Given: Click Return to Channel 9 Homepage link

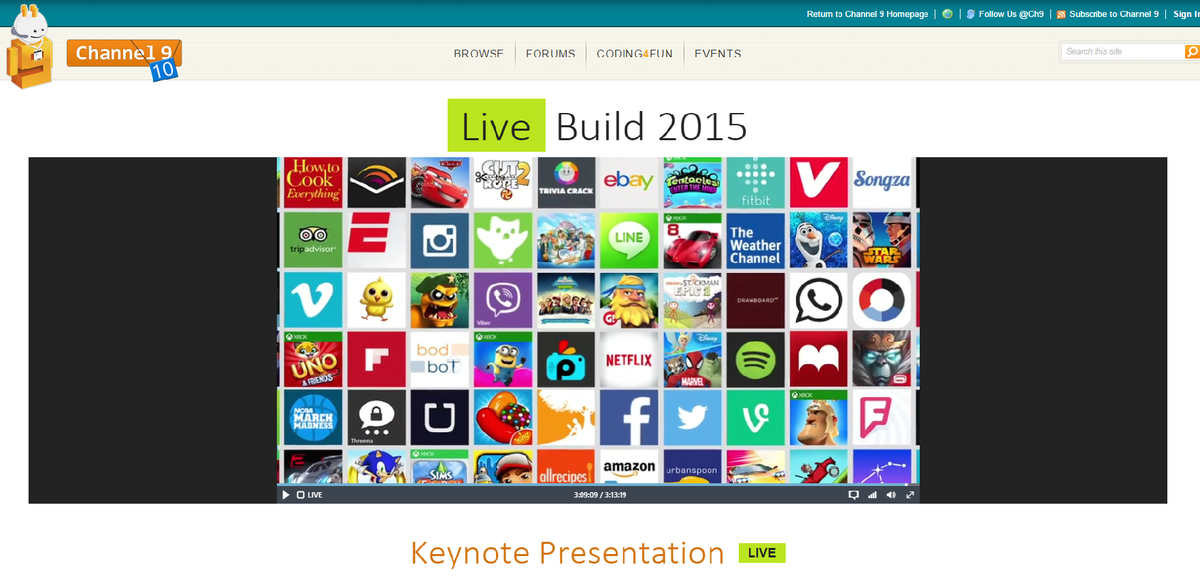Looking at the screenshot, I should tap(867, 14).
